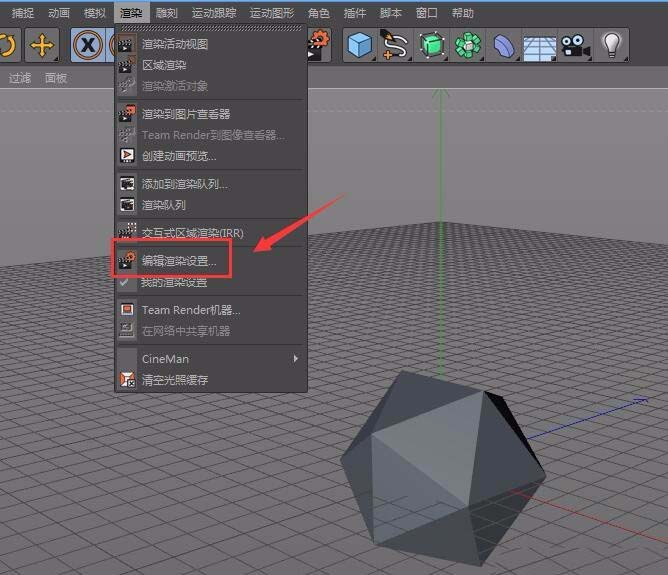Choose 区域渲染 menu entry

point(211,66)
